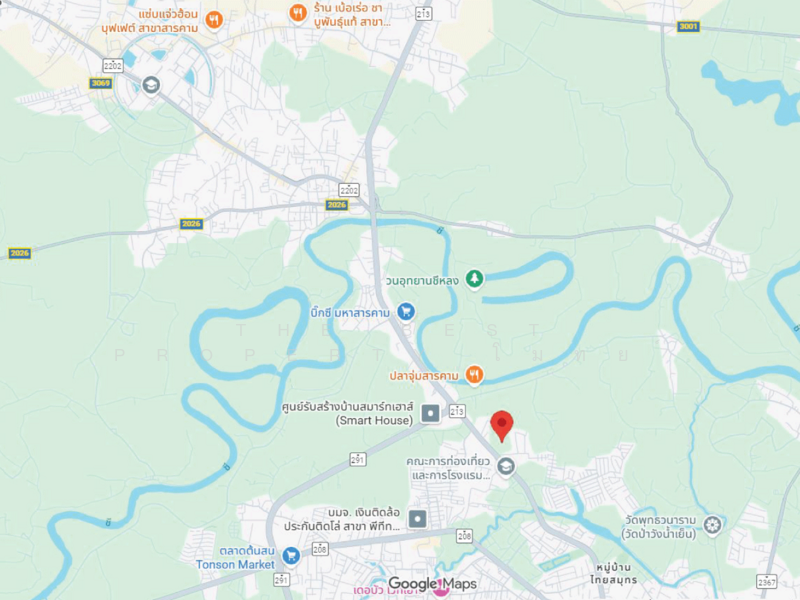Open the ปลาจุ่มสารคาม restaurant icon
Image resolution: width=800 pixels, height=600 pixels.
pos(474,375)
